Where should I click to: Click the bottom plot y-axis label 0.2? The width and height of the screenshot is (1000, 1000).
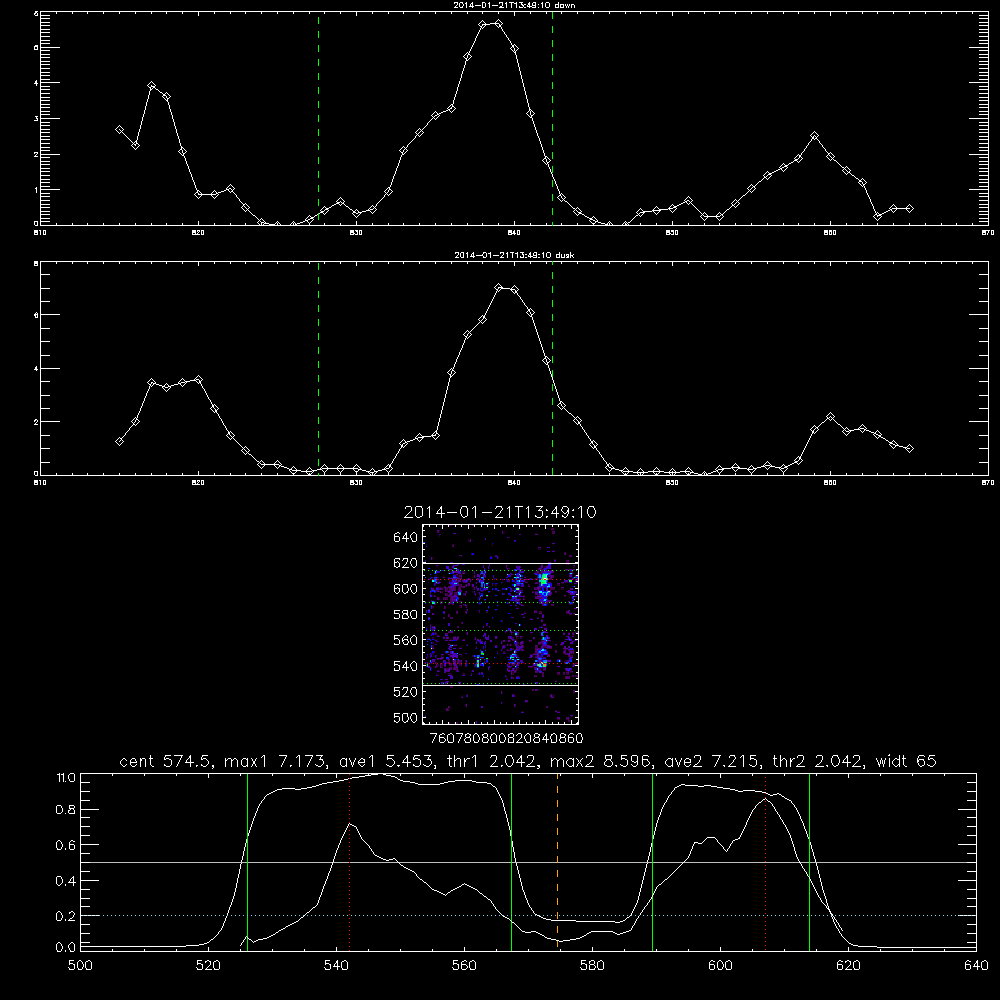pos(66,916)
